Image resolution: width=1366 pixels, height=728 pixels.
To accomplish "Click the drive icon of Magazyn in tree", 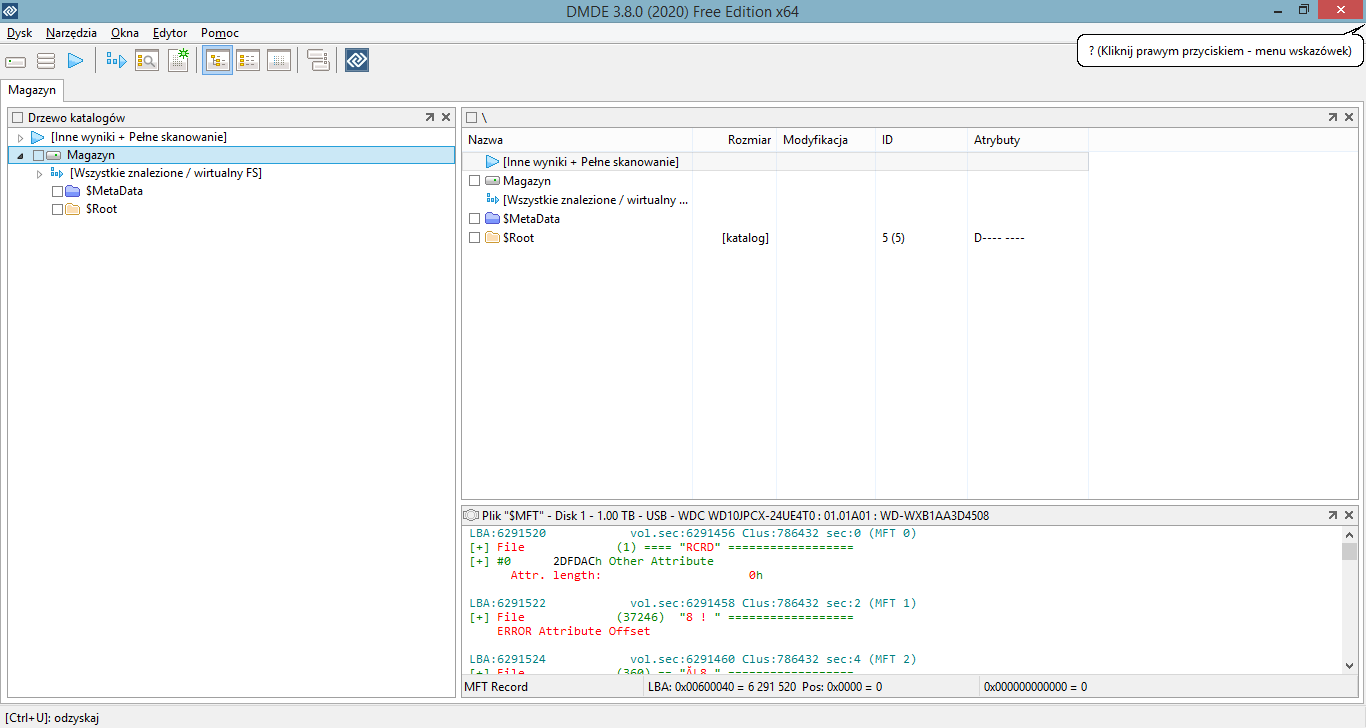I will (54, 156).
